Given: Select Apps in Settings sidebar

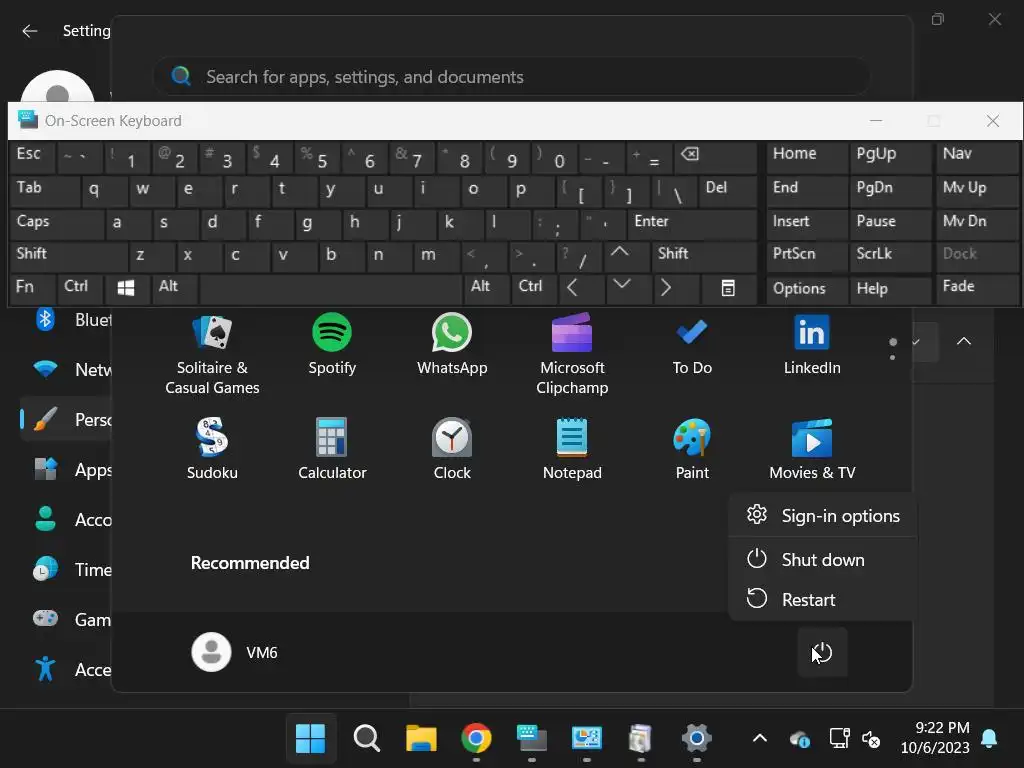Looking at the screenshot, I should coord(68,470).
